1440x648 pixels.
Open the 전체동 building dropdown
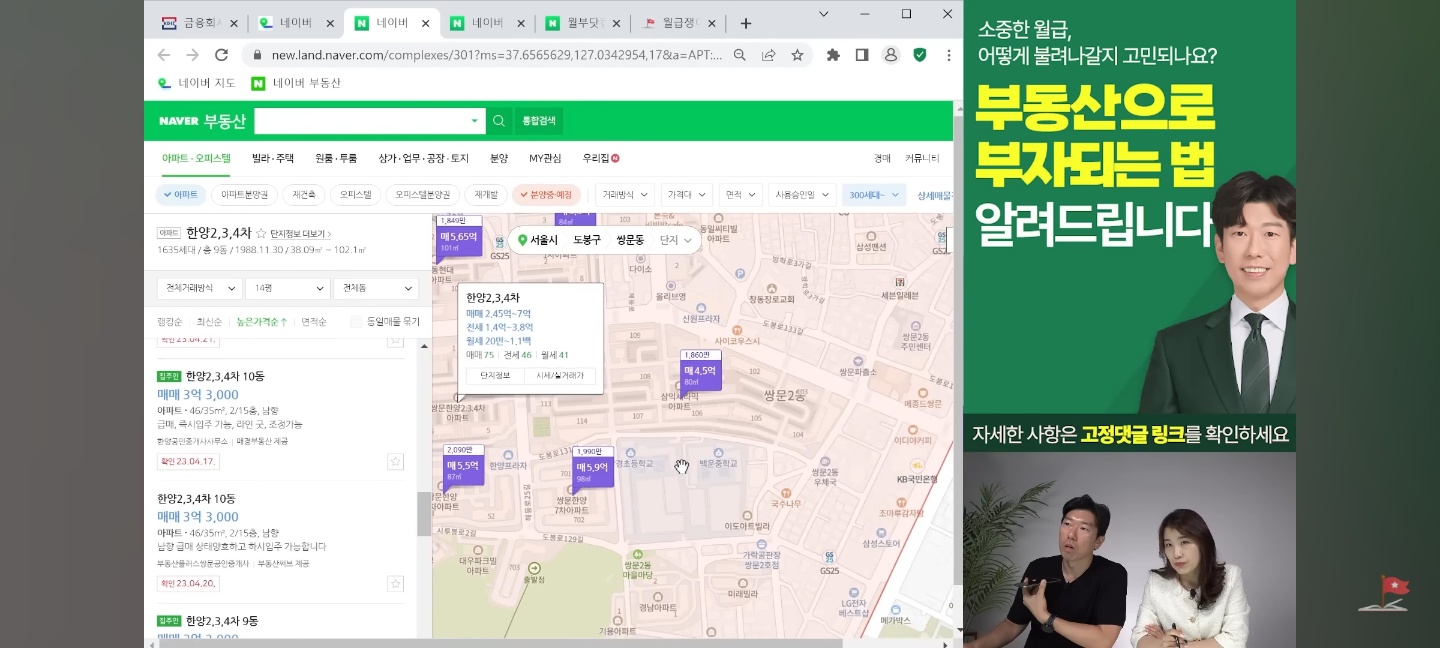coord(376,288)
